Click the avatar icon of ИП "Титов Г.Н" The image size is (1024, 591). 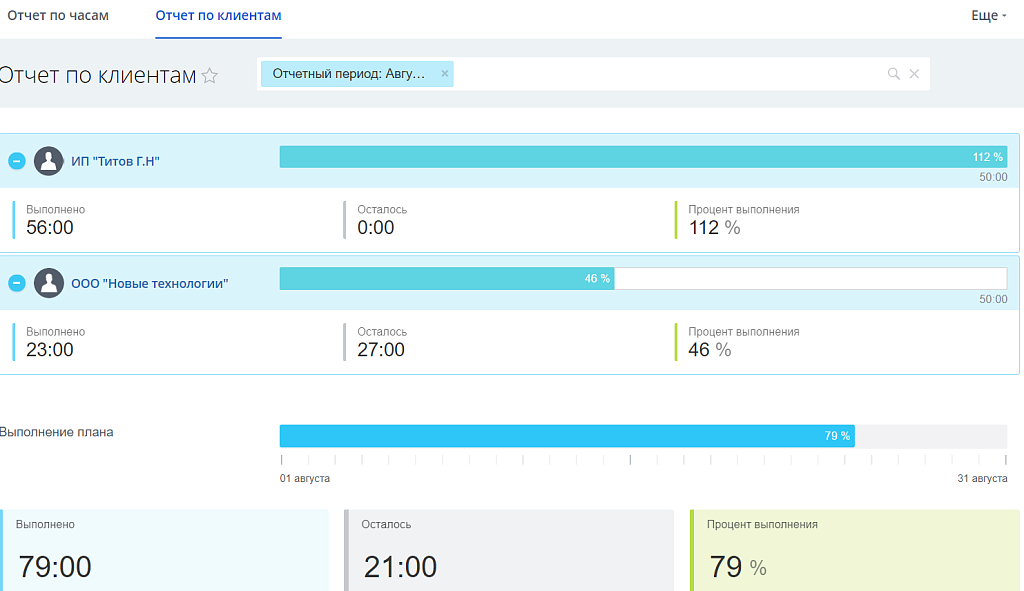[49, 161]
